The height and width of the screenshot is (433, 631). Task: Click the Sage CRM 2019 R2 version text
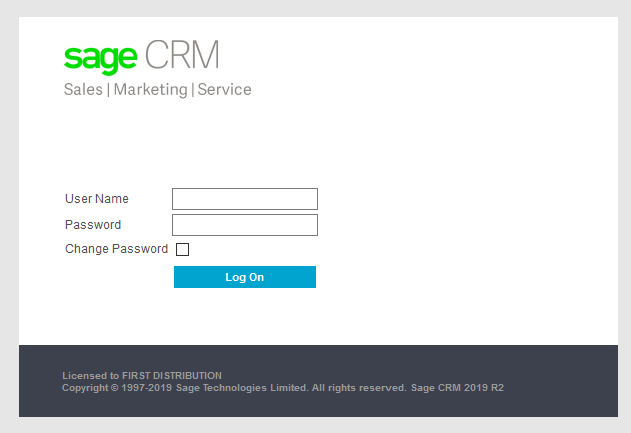(x=457, y=387)
